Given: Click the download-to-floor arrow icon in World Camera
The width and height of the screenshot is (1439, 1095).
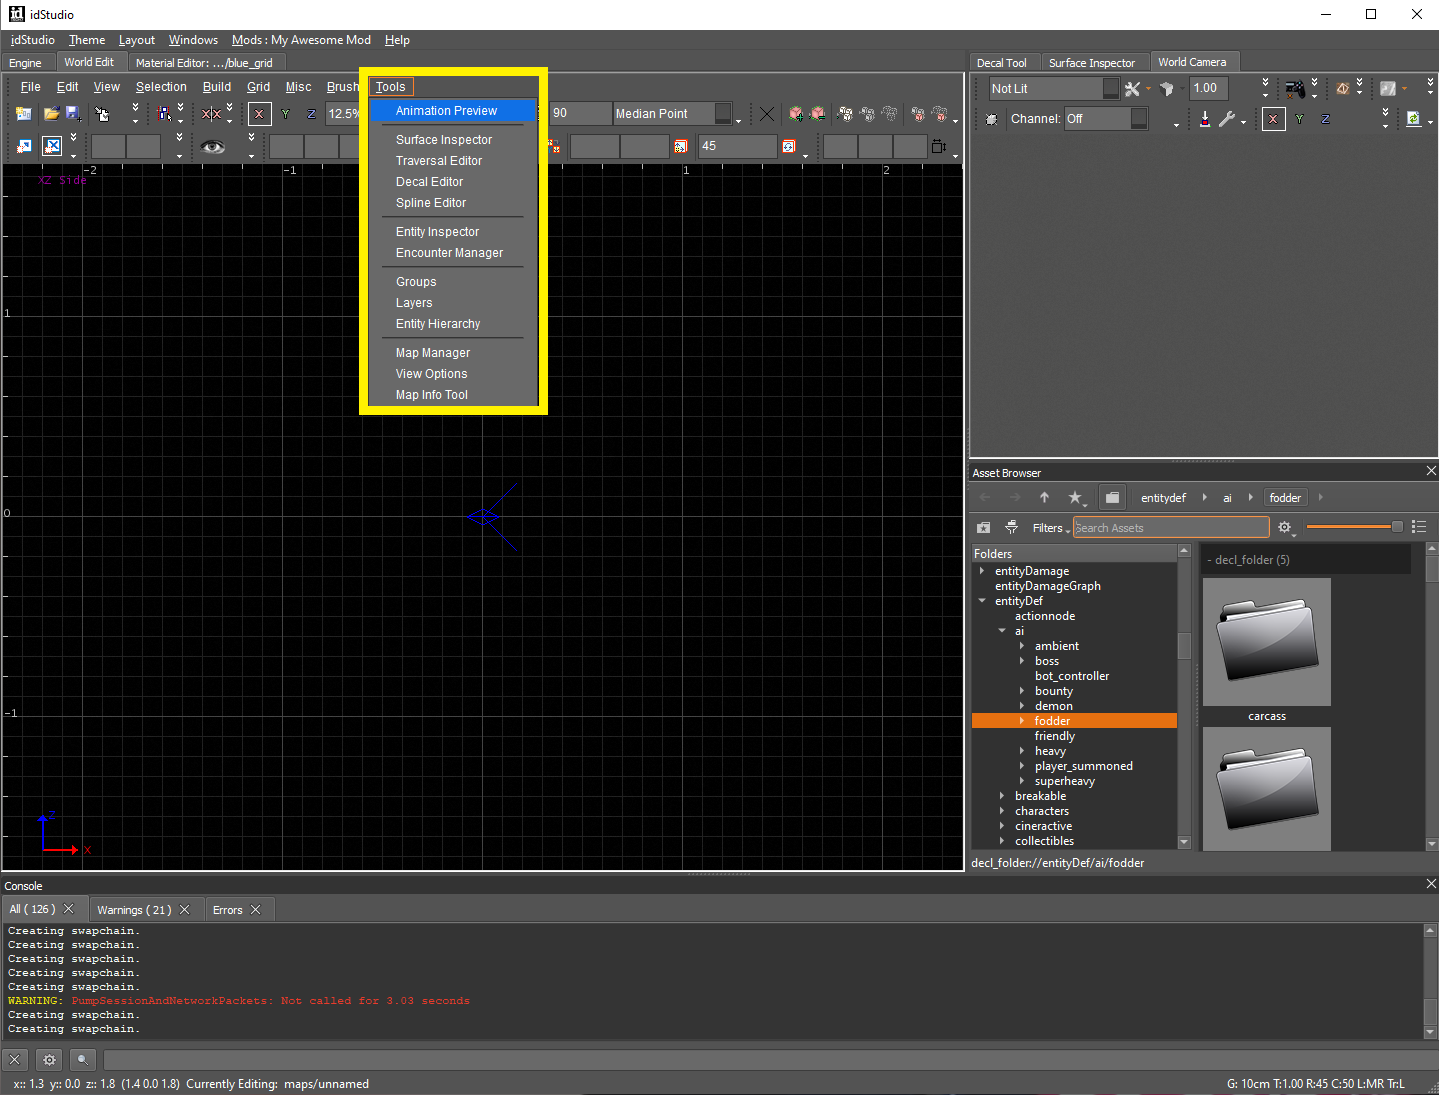Looking at the screenshot, I should click(1204, 119).
